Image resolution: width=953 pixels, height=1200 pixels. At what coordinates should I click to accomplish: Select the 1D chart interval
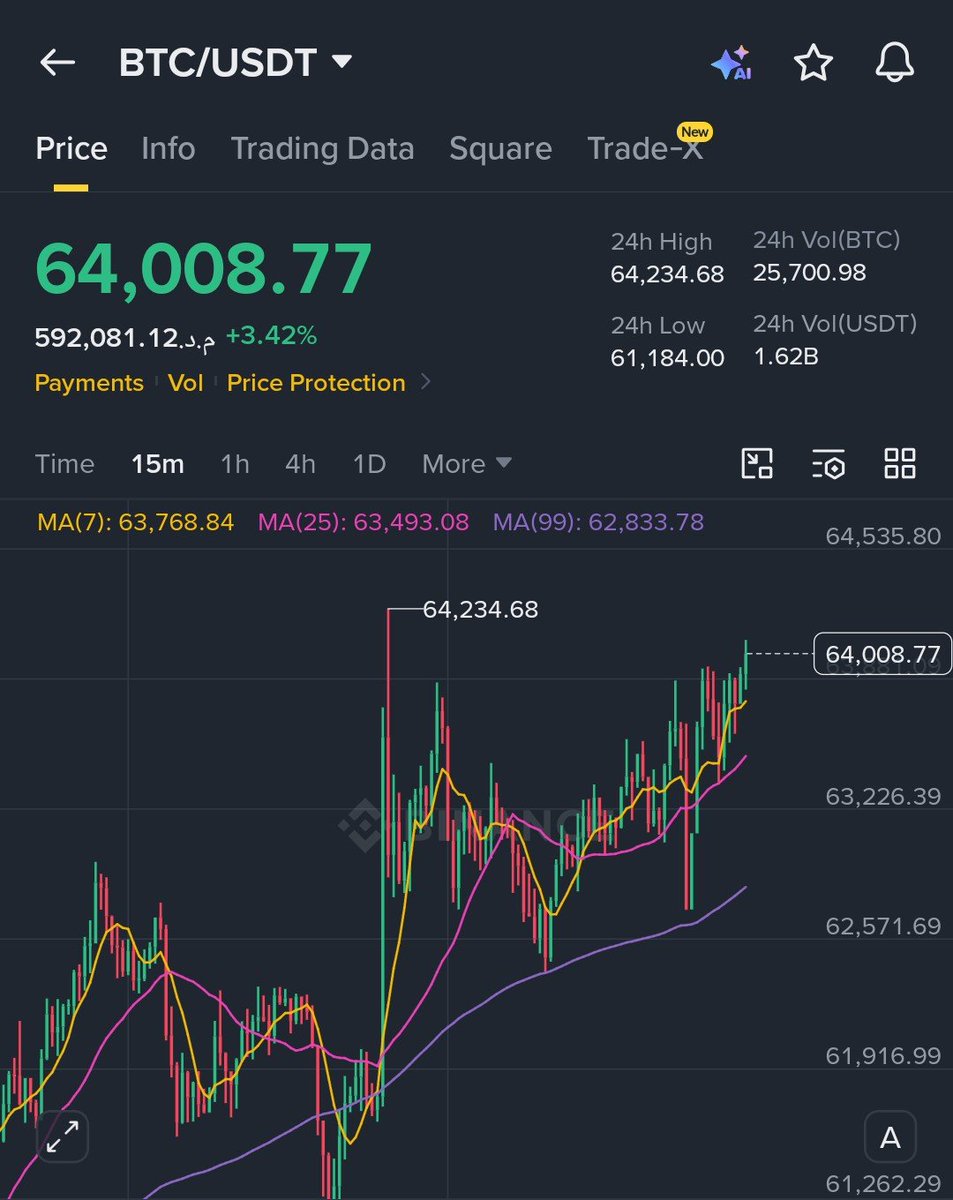[369, 464]
